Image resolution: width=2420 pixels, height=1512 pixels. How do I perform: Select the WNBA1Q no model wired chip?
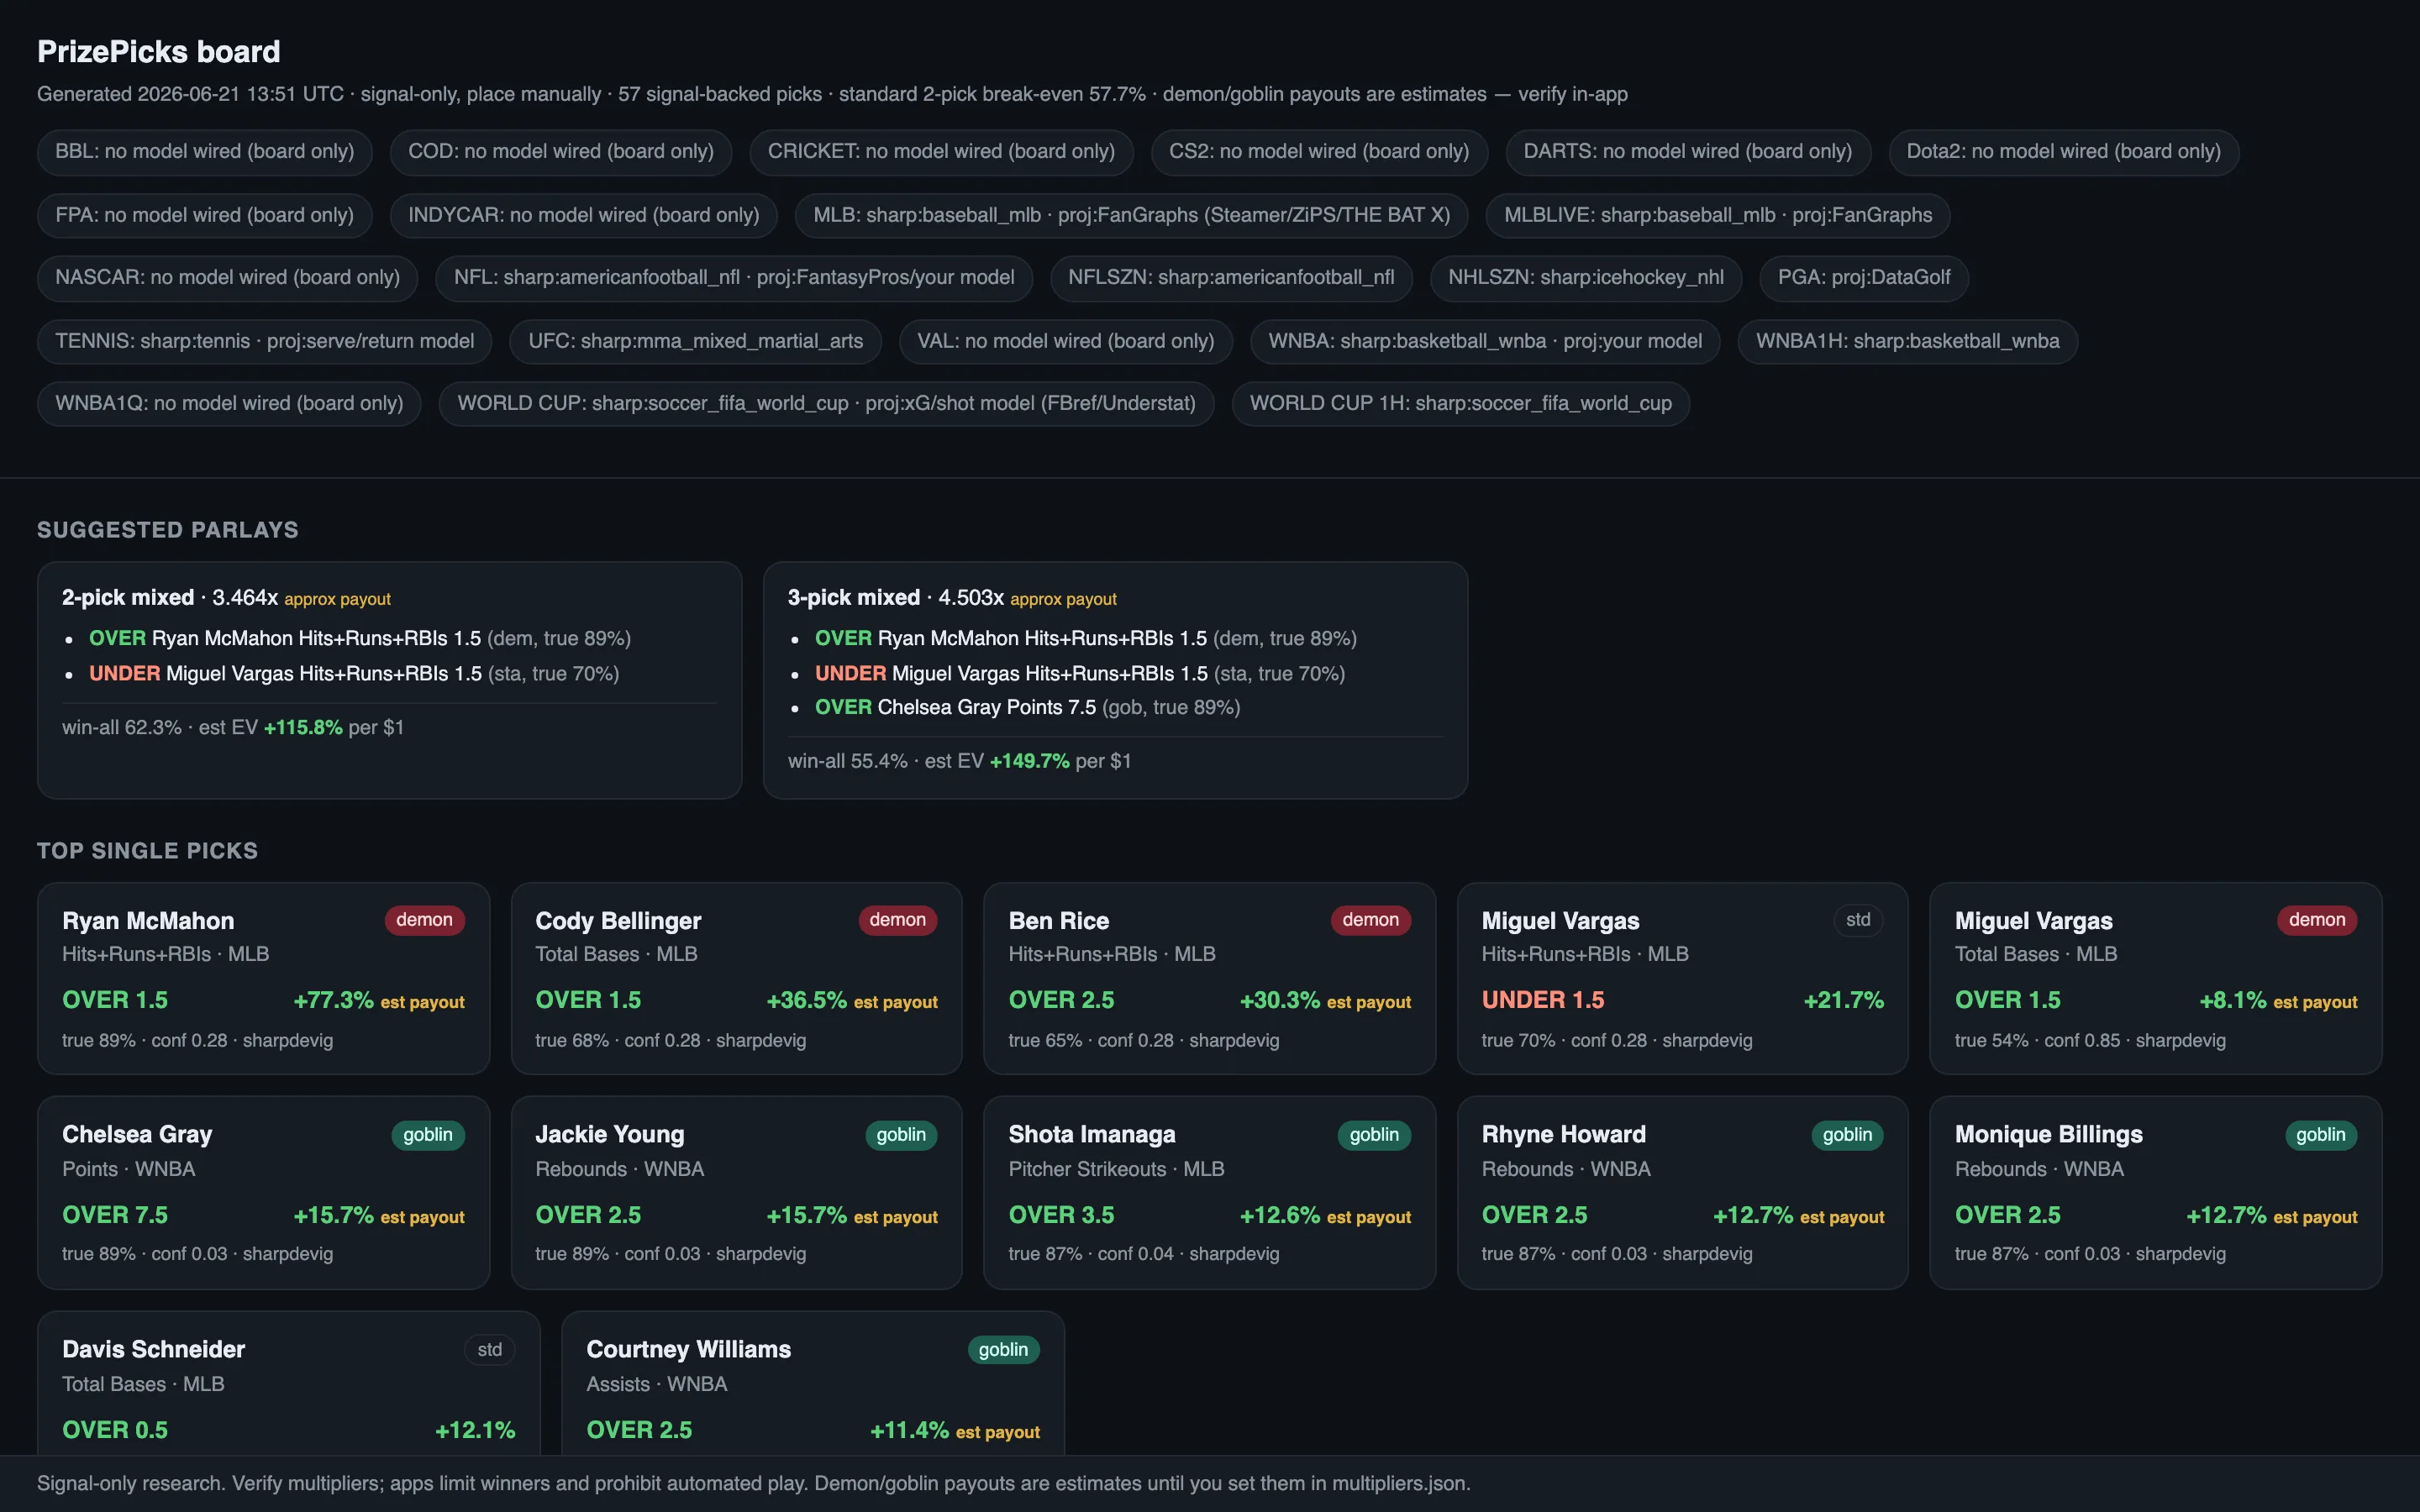point(229,404)
